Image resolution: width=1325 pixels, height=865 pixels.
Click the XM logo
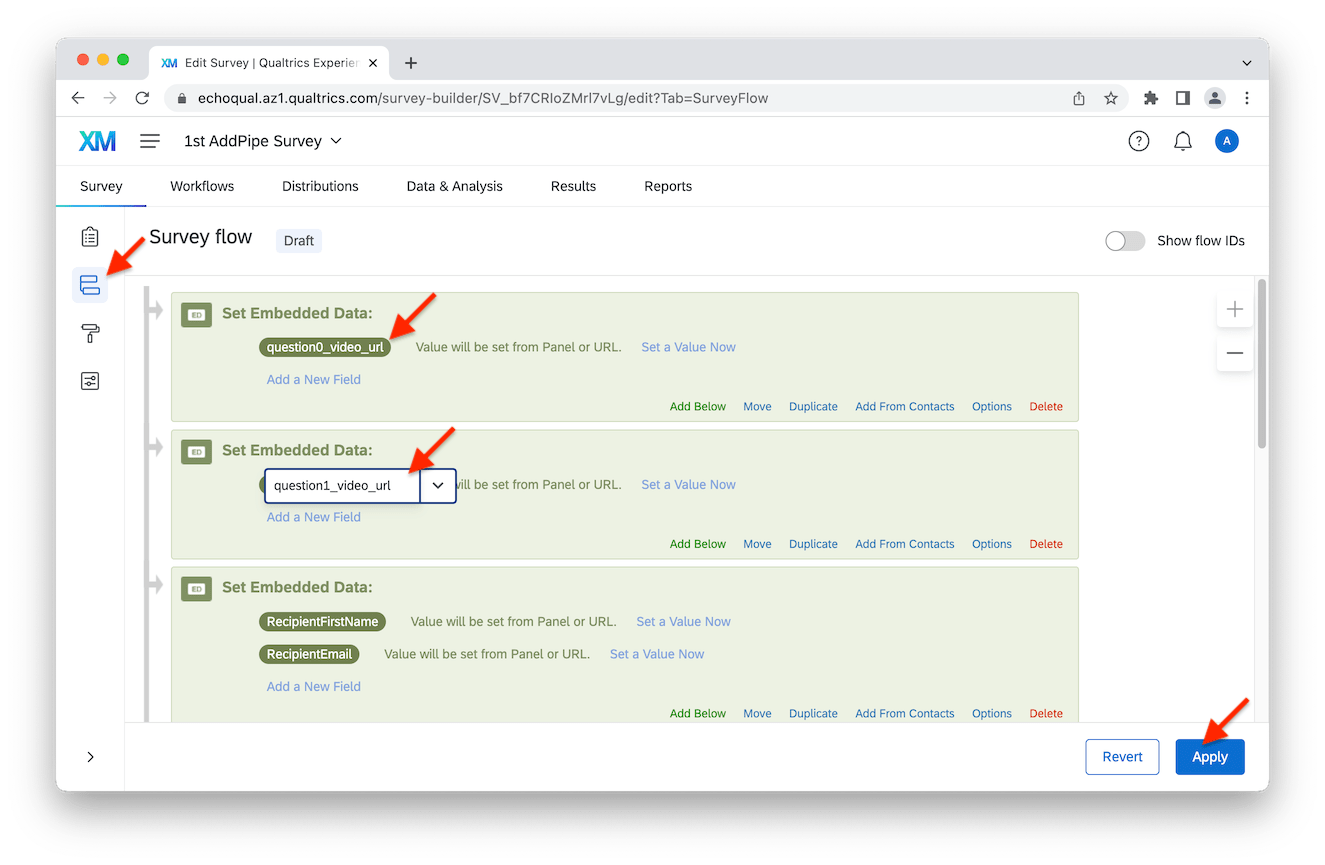pyautogui.click(x=96, y=141)
